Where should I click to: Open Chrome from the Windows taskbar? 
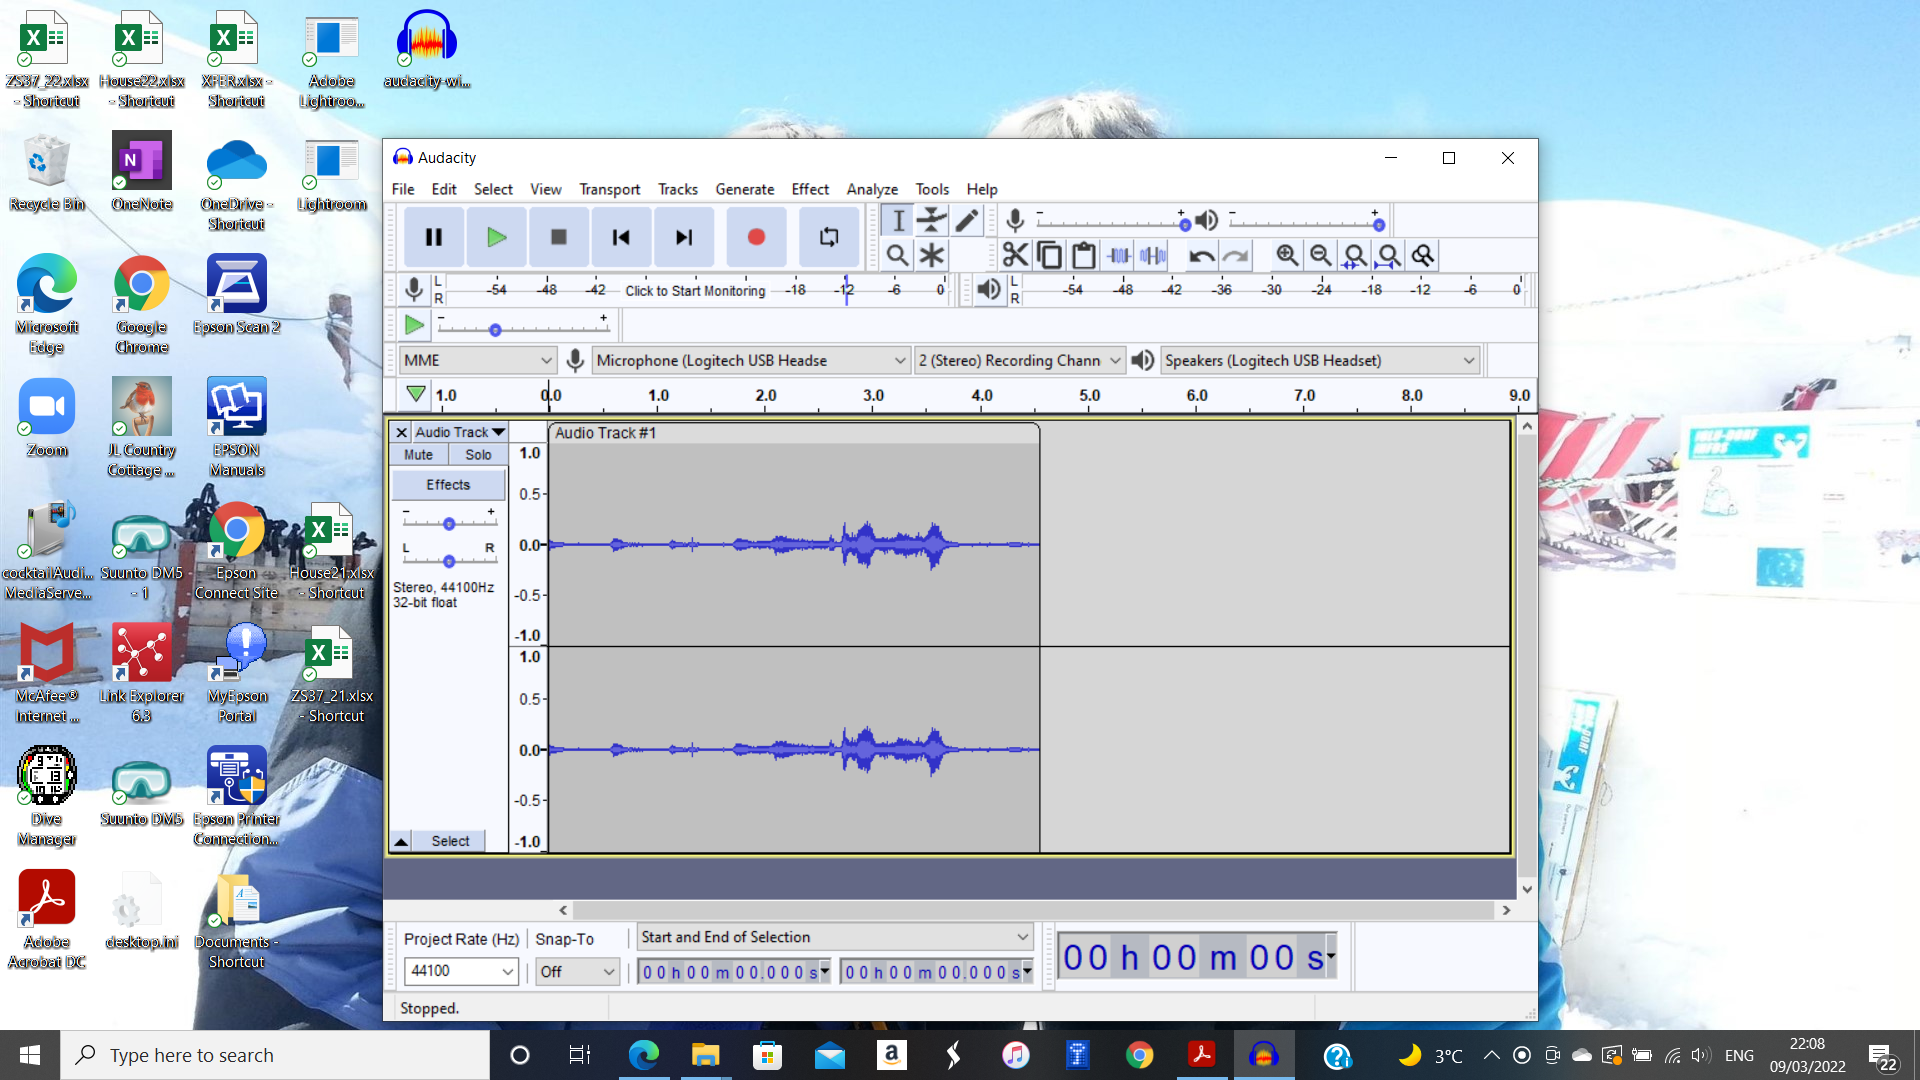[x=1139, y=1055]
